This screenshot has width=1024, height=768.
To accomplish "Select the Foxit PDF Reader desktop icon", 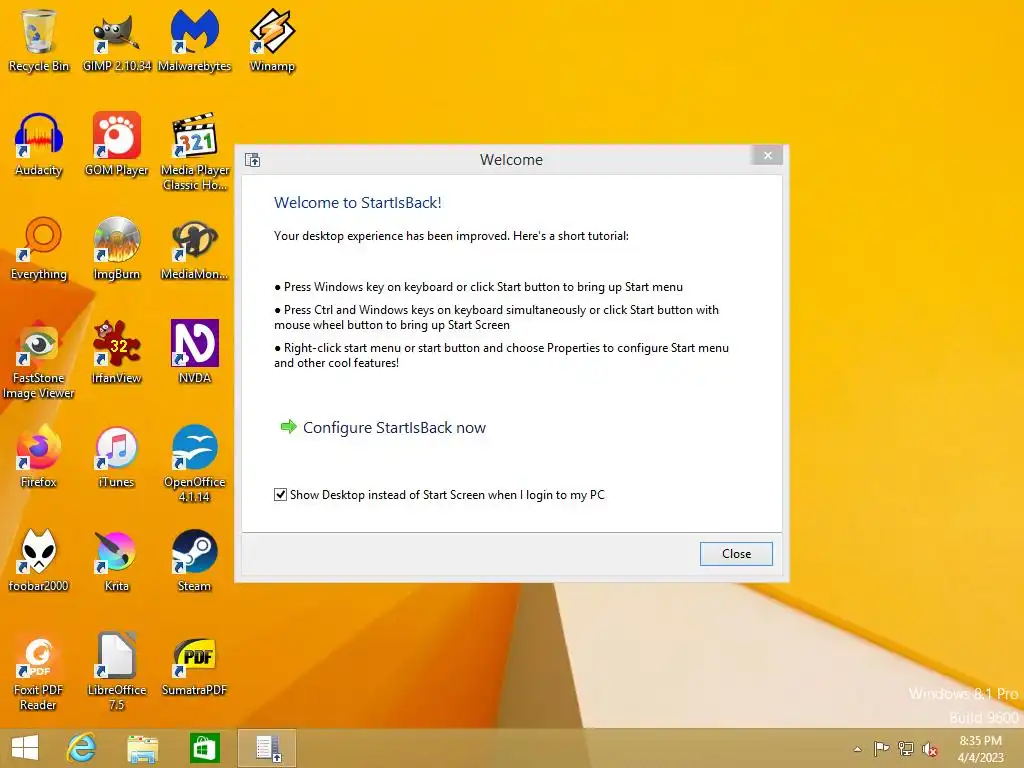I will point(39,671).
